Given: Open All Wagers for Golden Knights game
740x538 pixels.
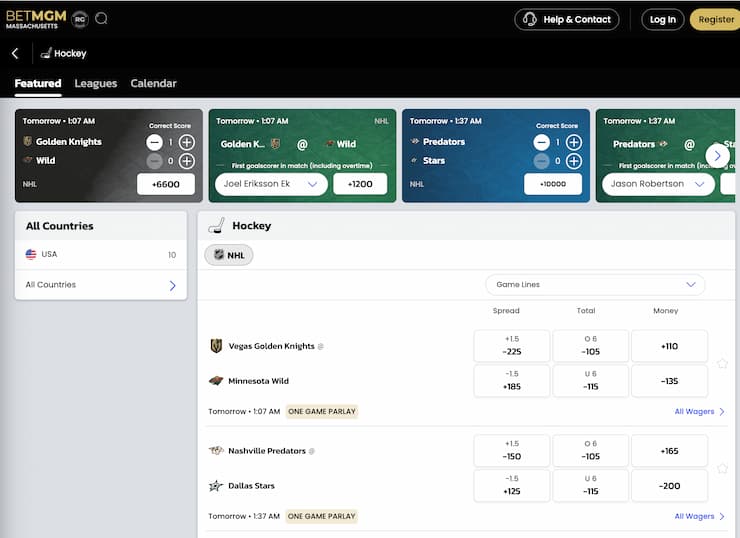Looking at the screenshot, I should coord(699,412).
